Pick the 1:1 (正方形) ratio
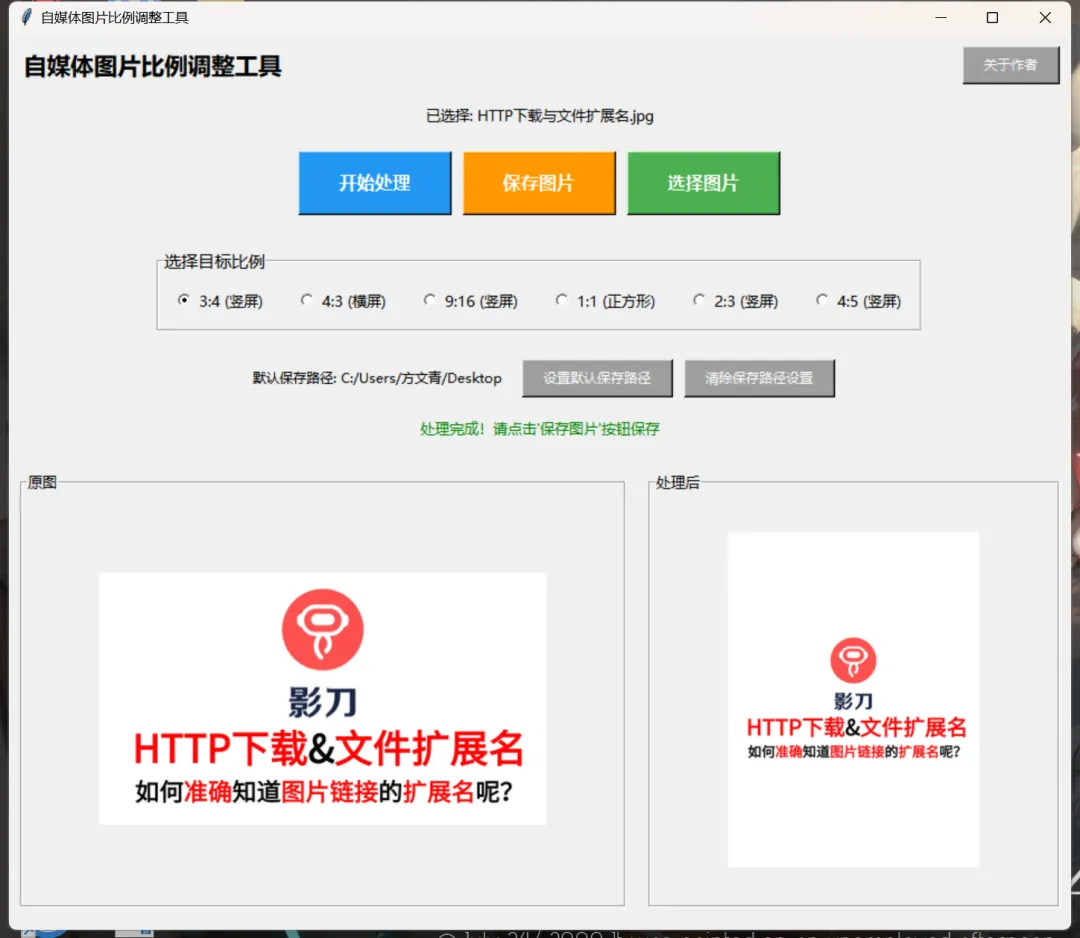This screenshot has height=938, width=1080. [x=605, y=301]
